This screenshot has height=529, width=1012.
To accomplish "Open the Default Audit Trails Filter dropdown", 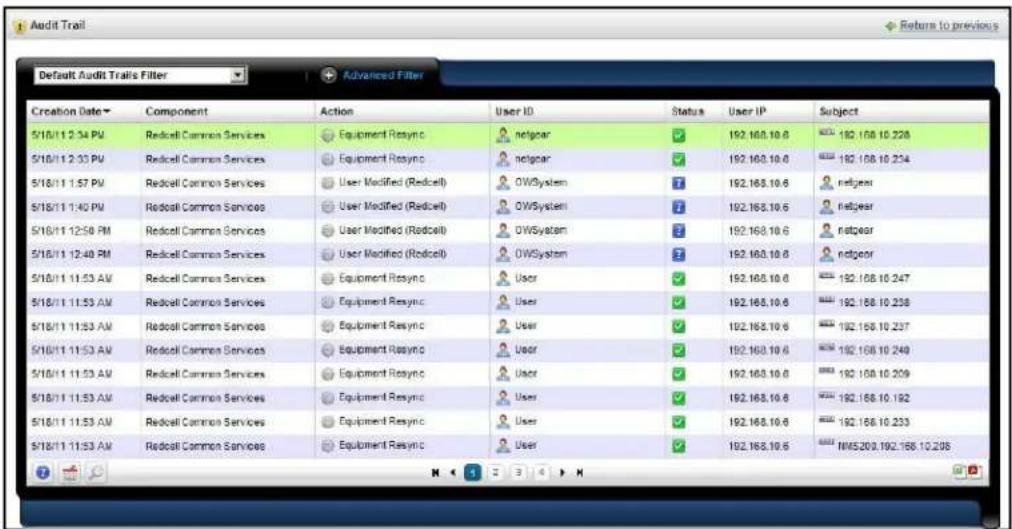I will pos(139,75).
